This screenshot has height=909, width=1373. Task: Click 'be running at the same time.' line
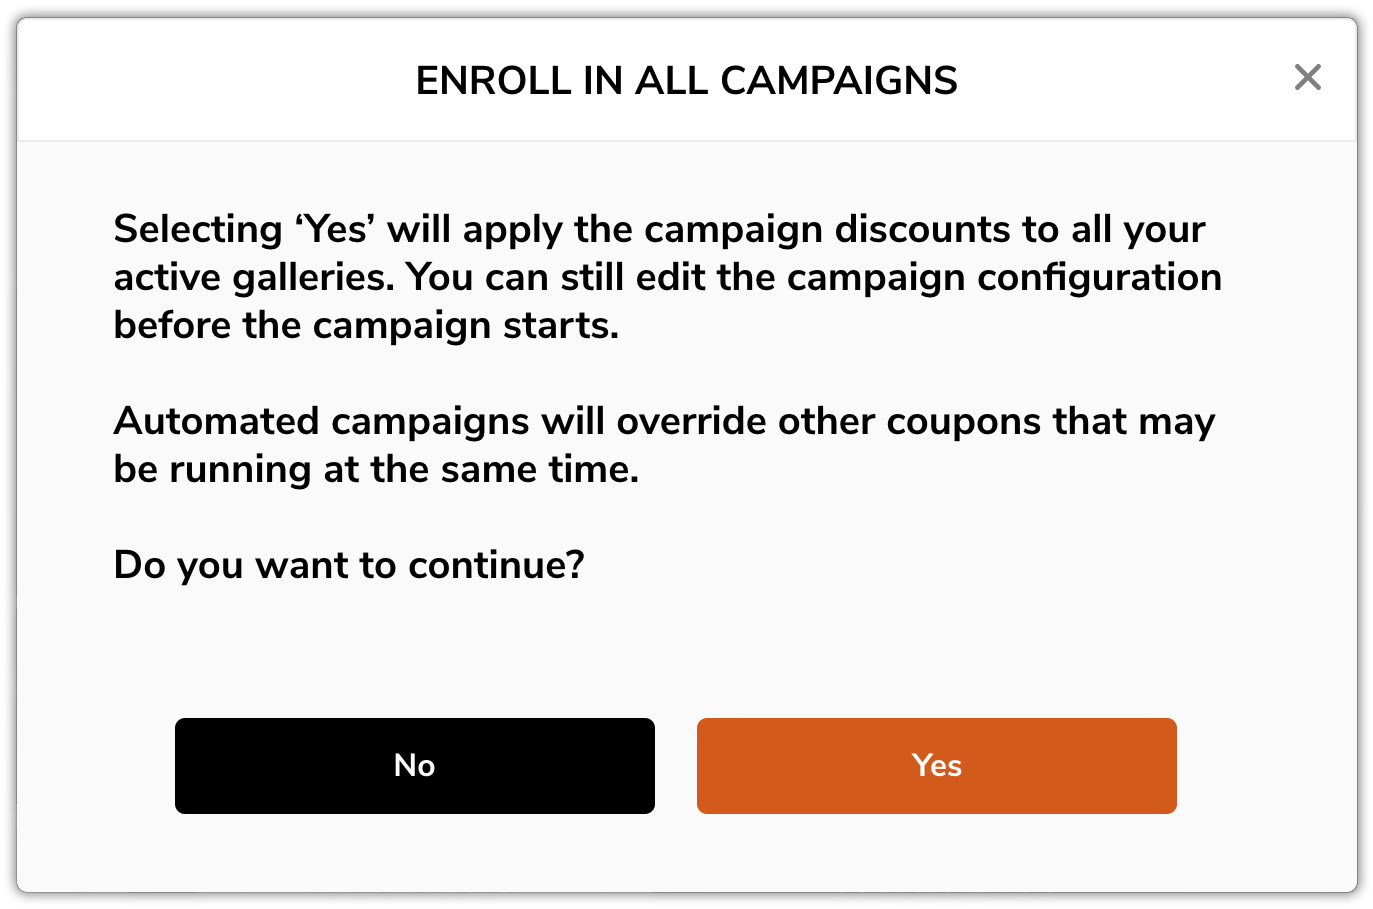(x=376, y=469)
